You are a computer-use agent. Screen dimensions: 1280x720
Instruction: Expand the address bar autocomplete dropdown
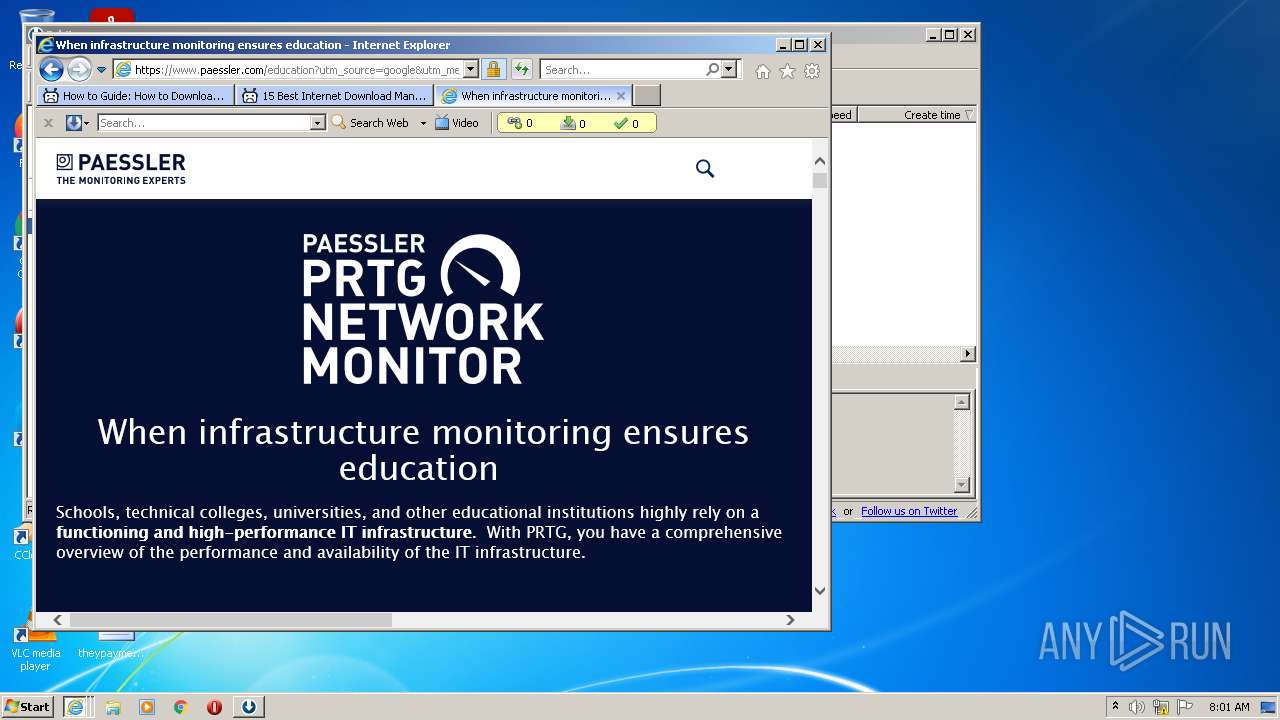[x=470, y=70]
